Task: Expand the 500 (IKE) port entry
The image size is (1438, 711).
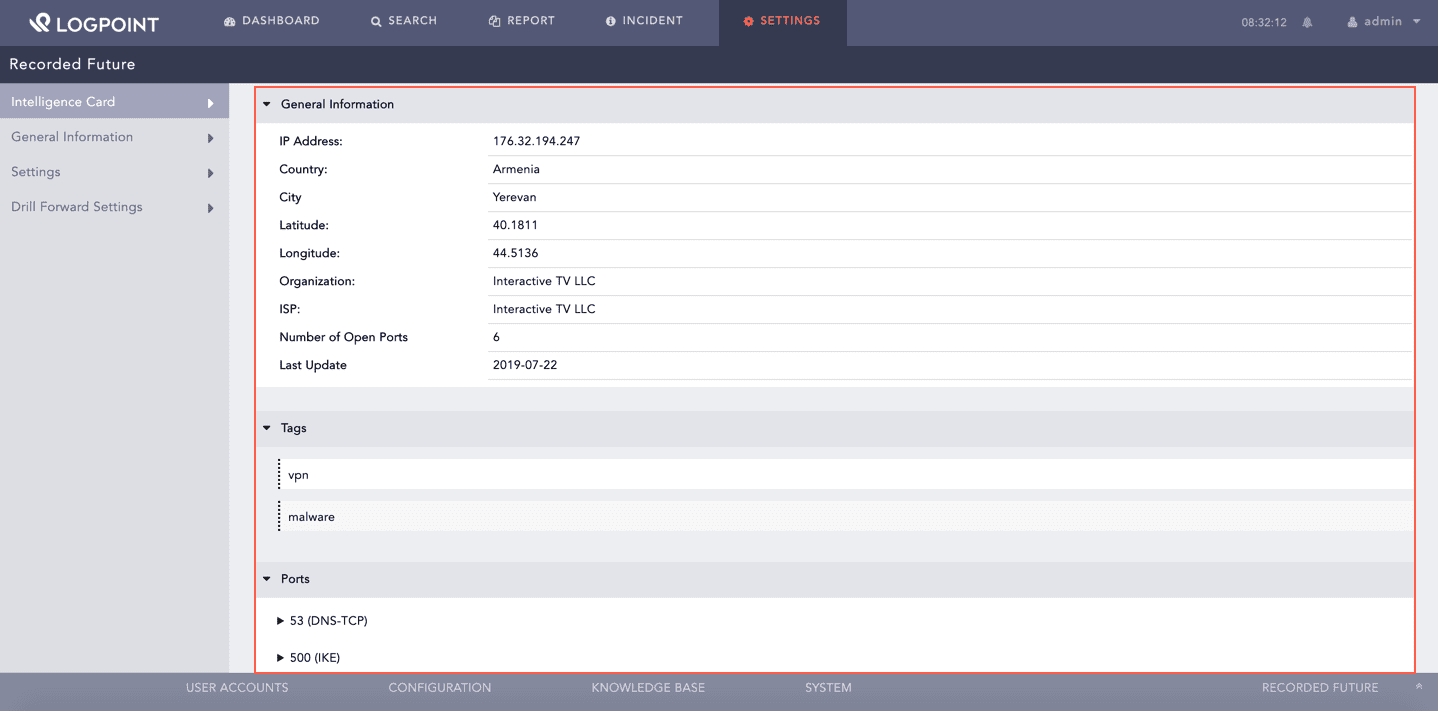Action: tap(281, 657)
